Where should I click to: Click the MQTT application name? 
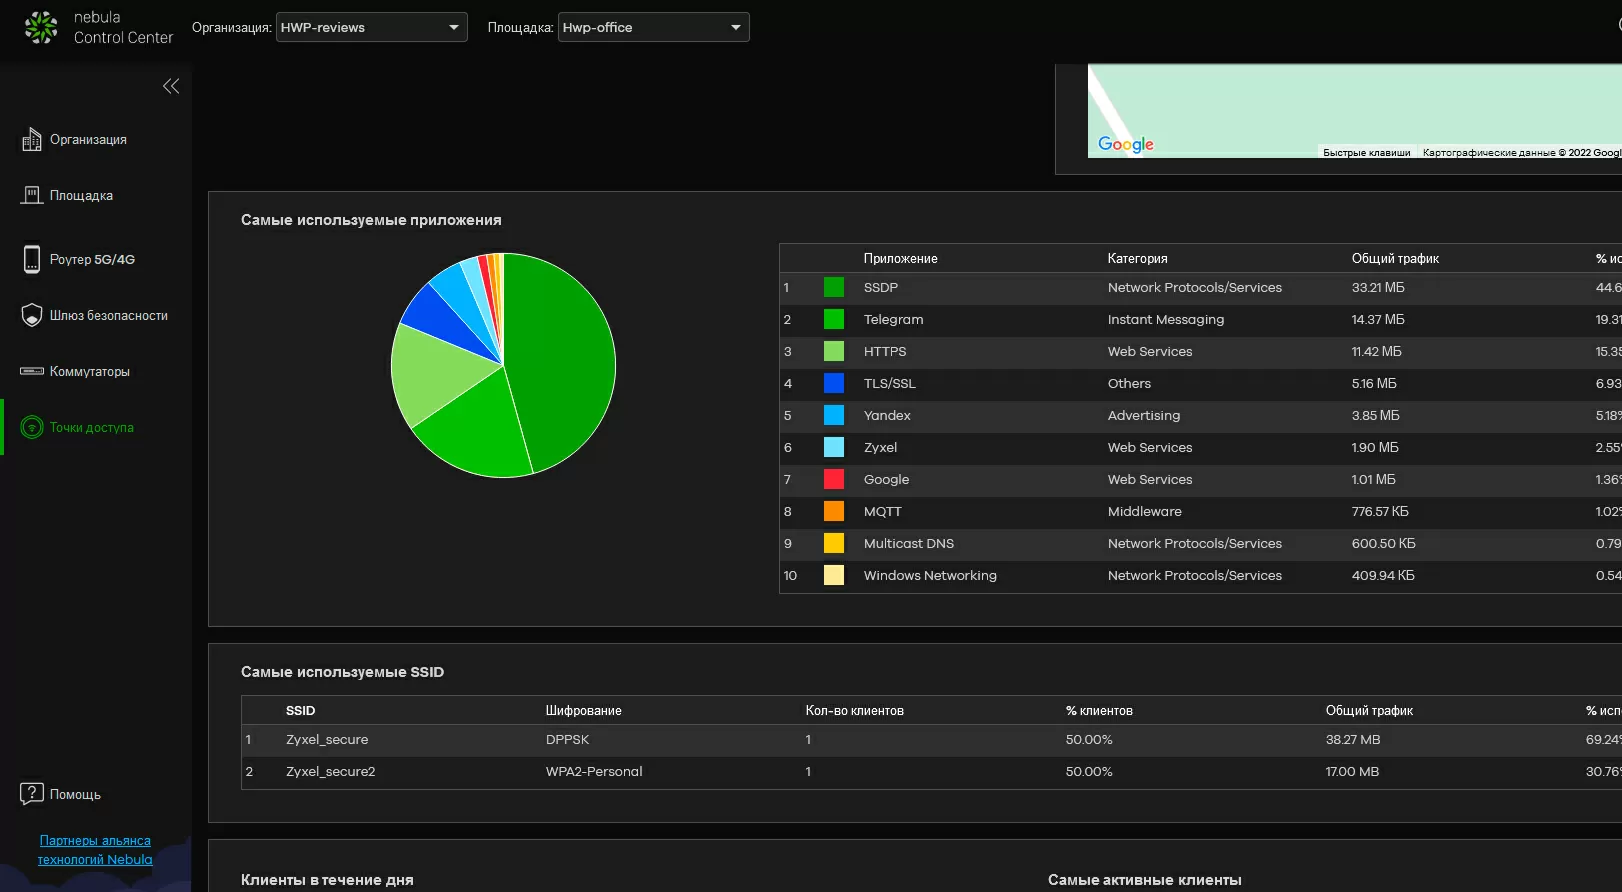[882, 511]
